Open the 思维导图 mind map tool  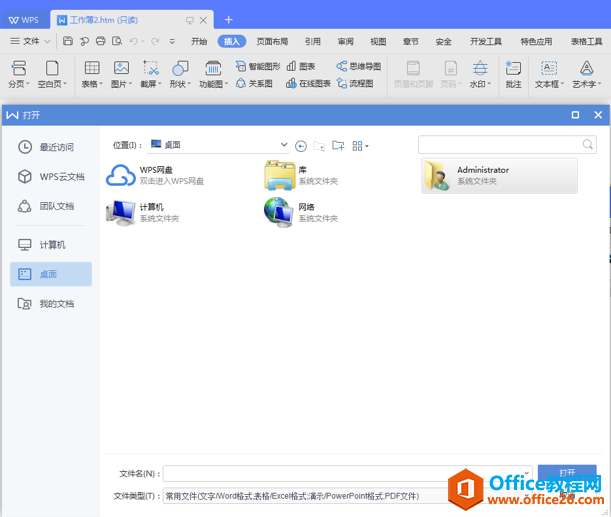pos(358,66)
